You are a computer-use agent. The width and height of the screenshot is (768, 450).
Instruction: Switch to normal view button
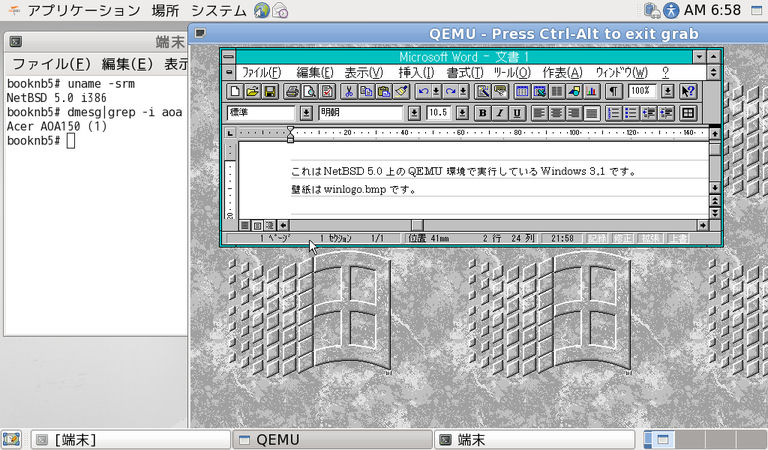pos(245,225)
